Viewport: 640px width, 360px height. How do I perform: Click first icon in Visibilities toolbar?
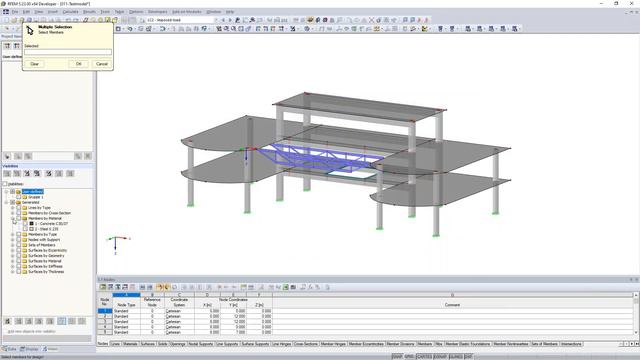[x=7, y=173]
